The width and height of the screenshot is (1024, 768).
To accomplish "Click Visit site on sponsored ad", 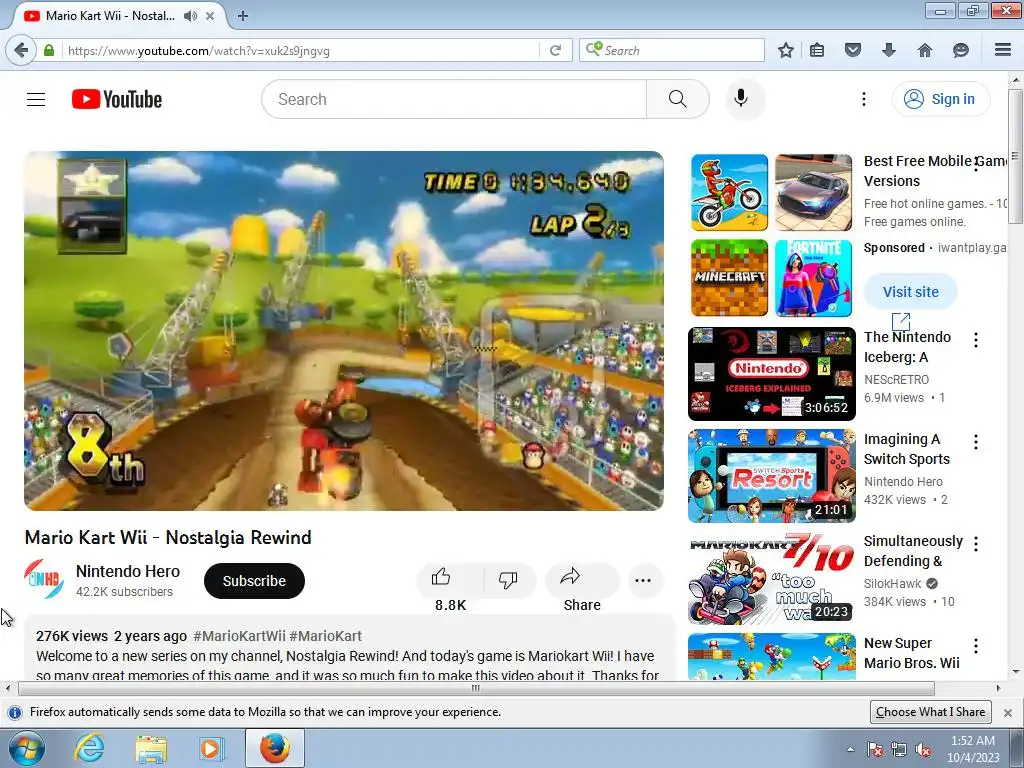I will tap(910, 292).
